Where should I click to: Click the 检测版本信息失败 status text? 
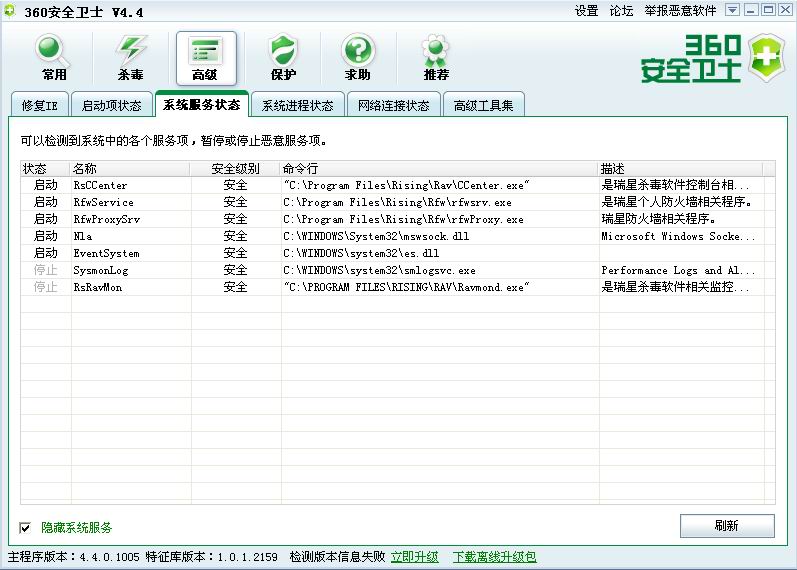(x=338, y=557)
